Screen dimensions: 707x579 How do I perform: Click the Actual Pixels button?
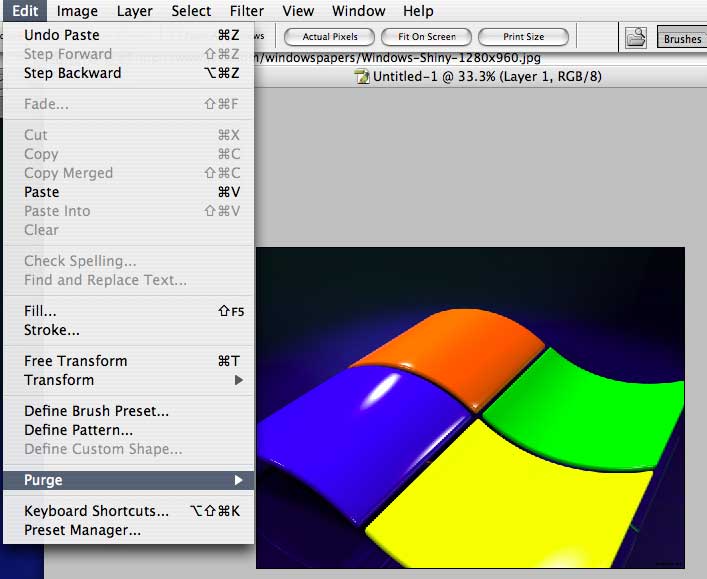pos(330,37)
